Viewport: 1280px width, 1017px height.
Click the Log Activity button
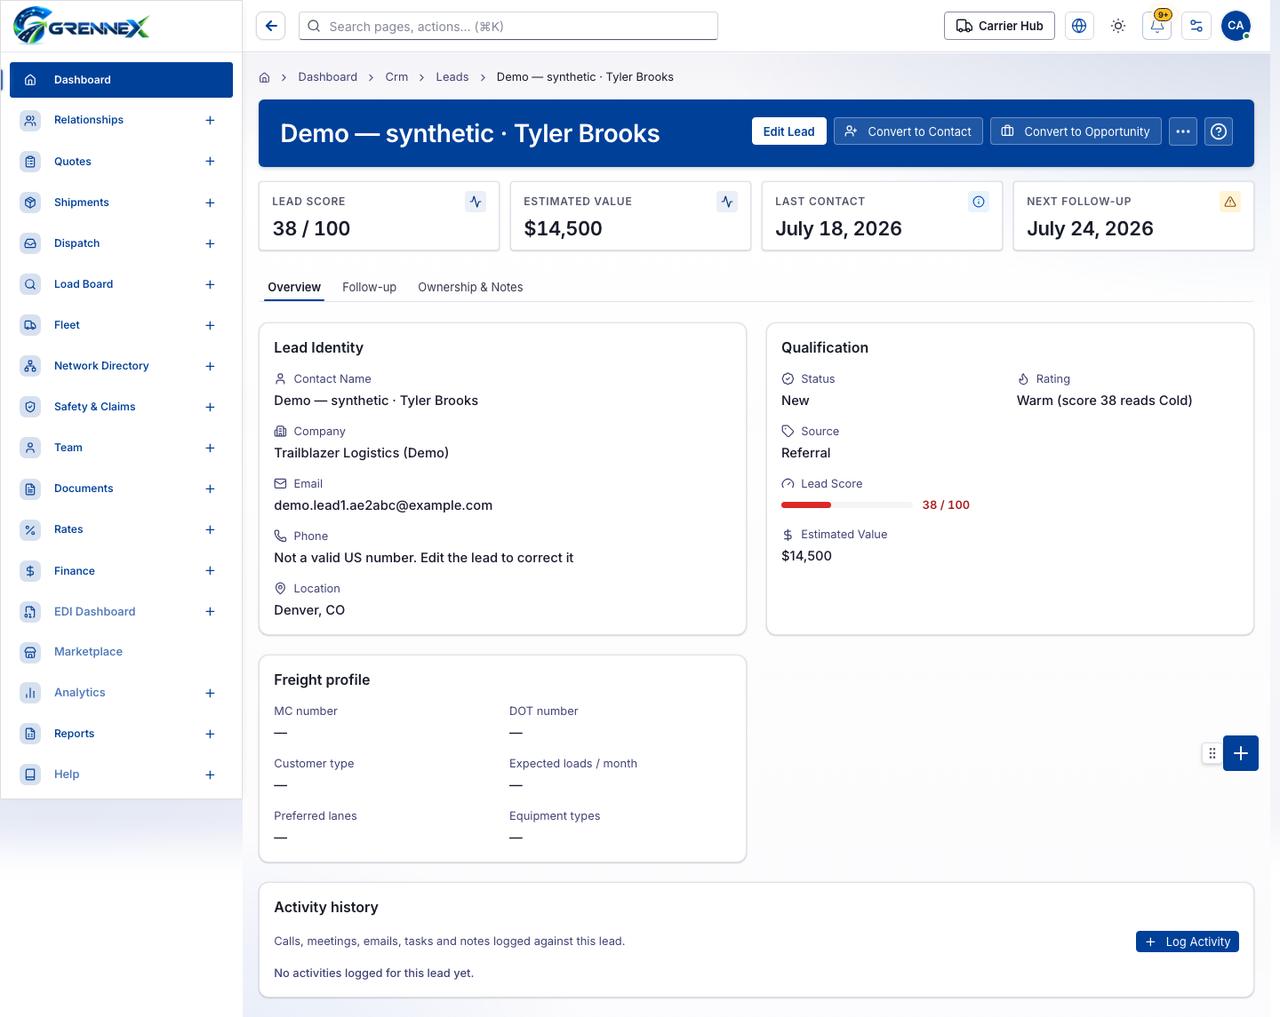tap(1187, 942)
